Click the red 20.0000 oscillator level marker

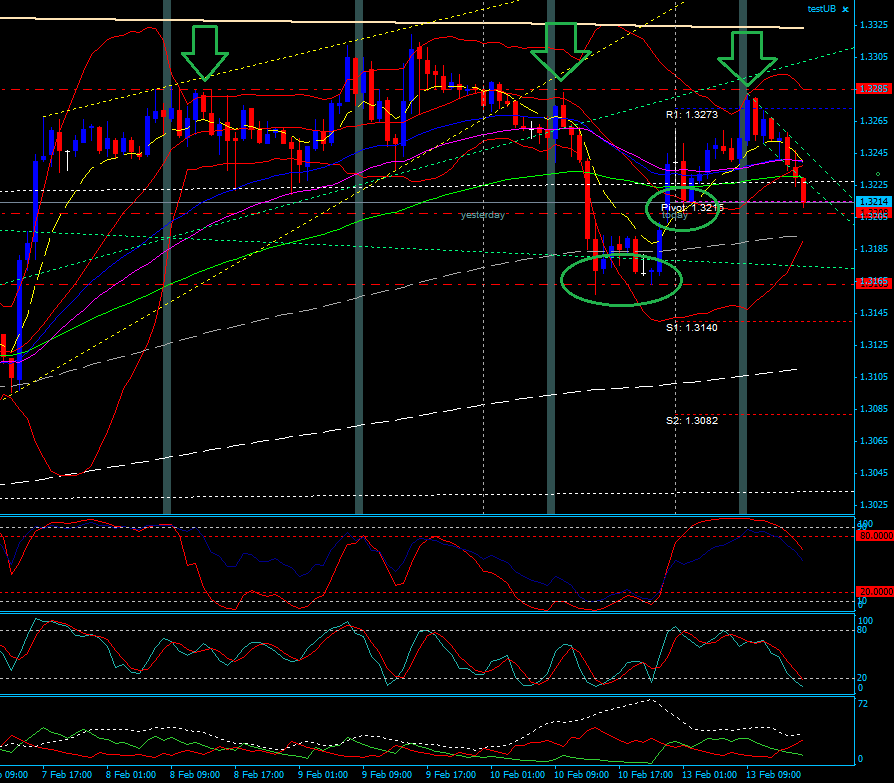[873, 590]
